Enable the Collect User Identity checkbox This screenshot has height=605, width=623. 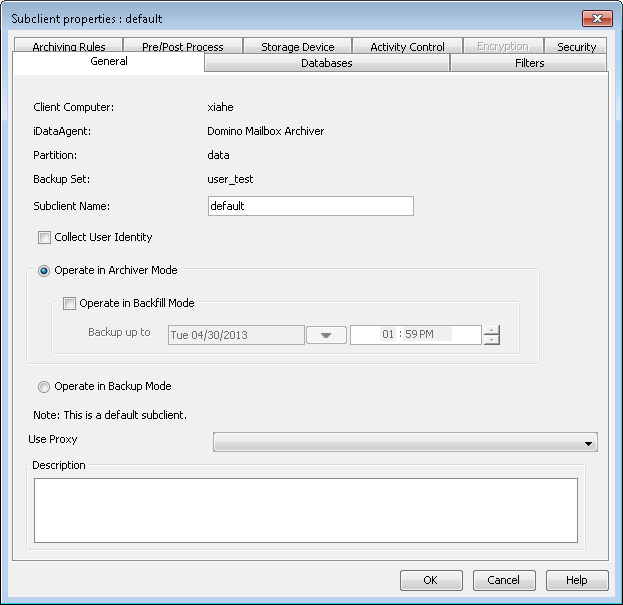click(44, 238)
